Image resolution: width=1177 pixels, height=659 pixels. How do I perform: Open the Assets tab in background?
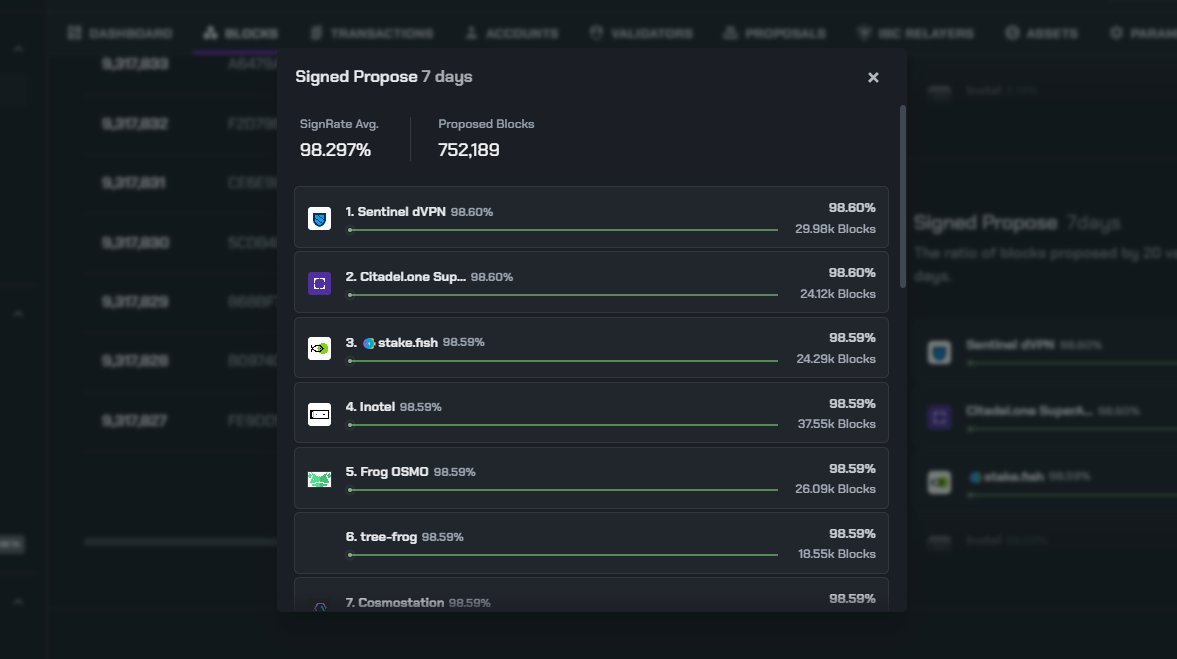(1041, 33)
